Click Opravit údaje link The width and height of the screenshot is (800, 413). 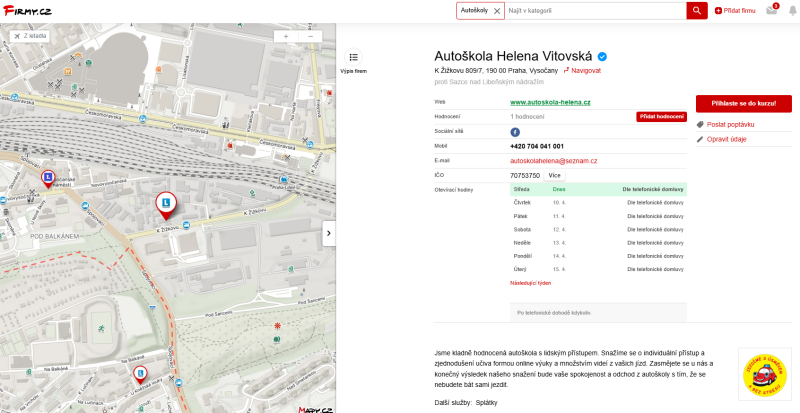click(727, 139)
